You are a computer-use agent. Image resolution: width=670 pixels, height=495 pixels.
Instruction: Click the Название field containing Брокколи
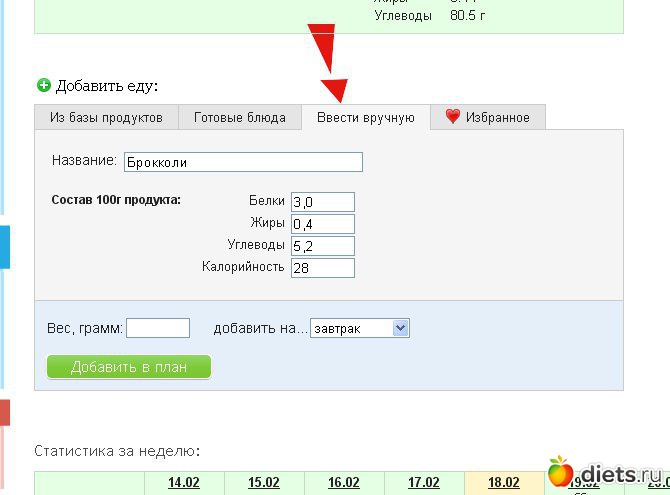[x=242, y=162]
